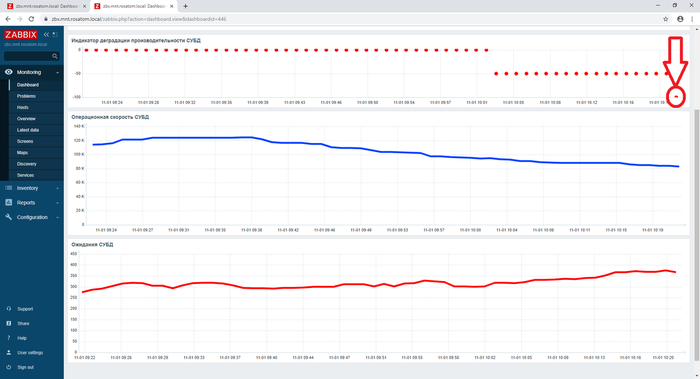This screenshot has width=700, height=379.
Task: Reload the page with refresh icon
Action: pos(31,19)
